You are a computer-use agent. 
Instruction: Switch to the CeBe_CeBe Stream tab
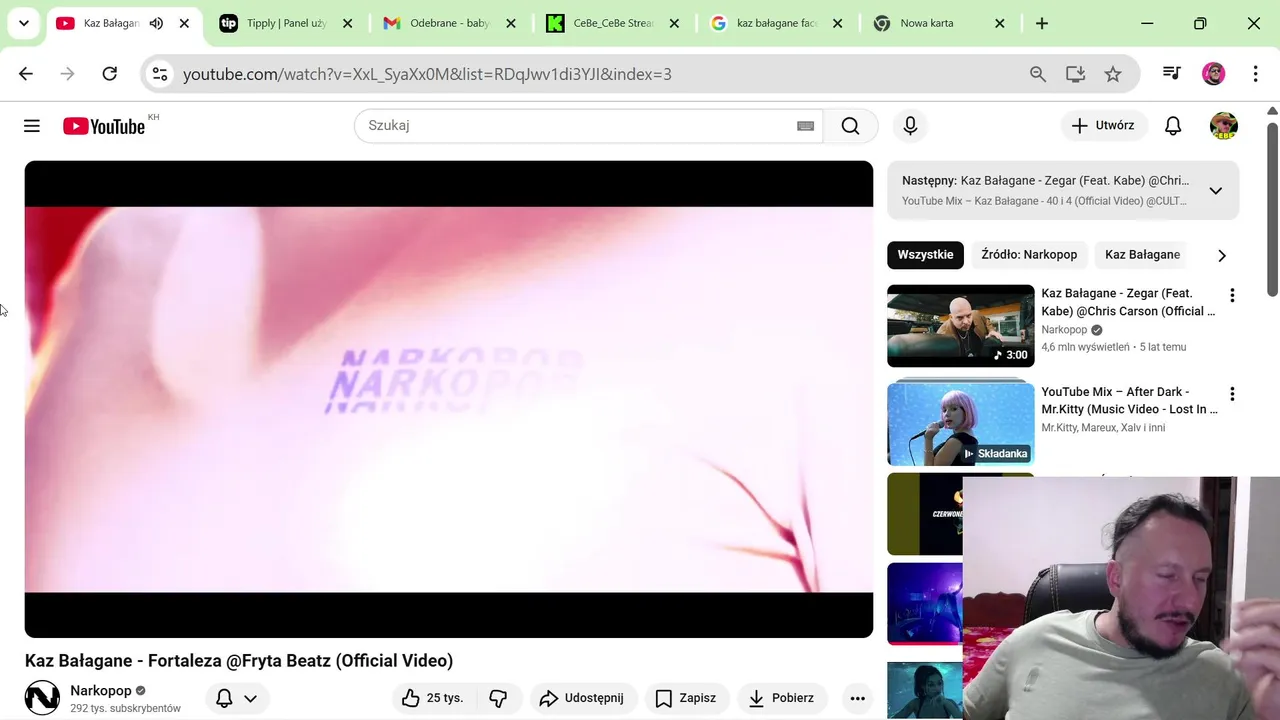click(613, 23)
